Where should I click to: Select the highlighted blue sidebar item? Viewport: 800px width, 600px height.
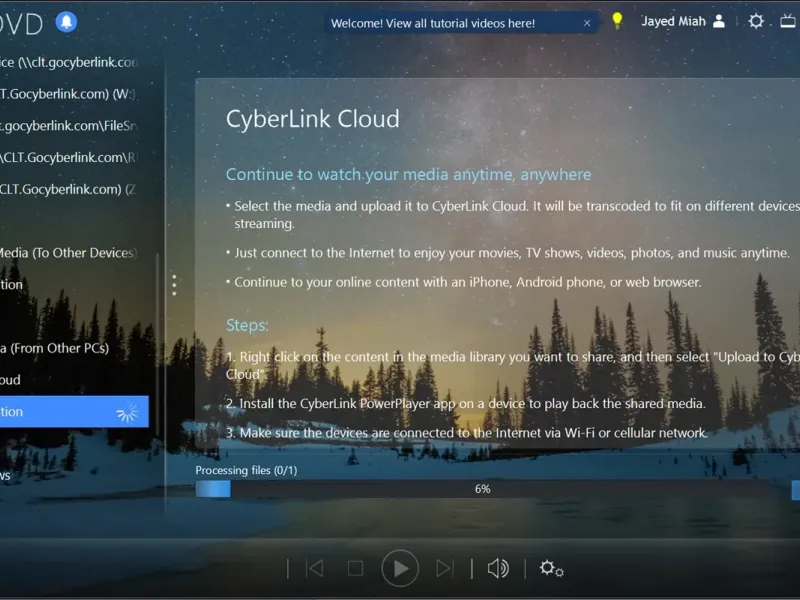coord(74,412)
